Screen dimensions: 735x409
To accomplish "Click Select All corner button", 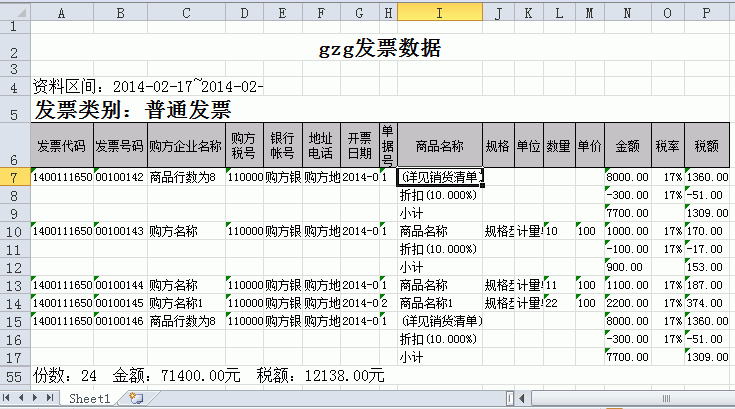I will click(x=15, y=12).
